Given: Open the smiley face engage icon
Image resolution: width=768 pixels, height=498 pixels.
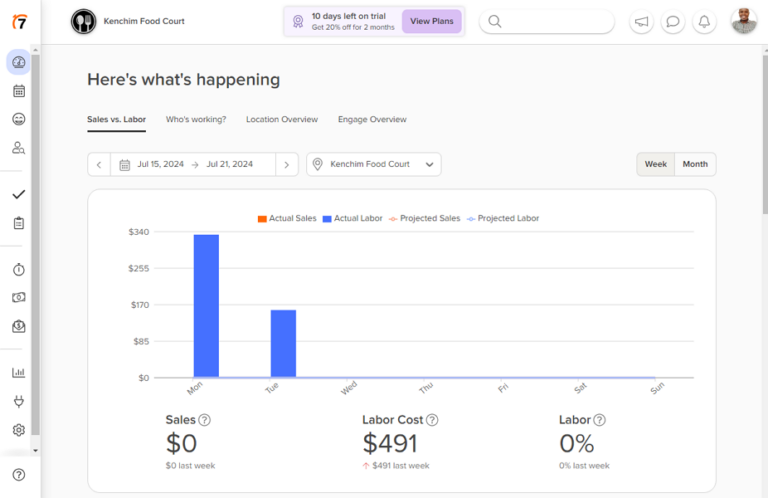Looking at the screenshot, I should click(x=19, y=119).
